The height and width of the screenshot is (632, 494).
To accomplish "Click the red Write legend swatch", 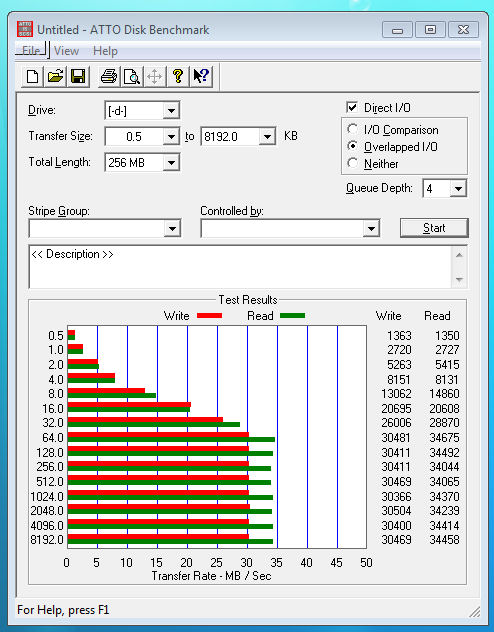I will [x=210, y=316].
